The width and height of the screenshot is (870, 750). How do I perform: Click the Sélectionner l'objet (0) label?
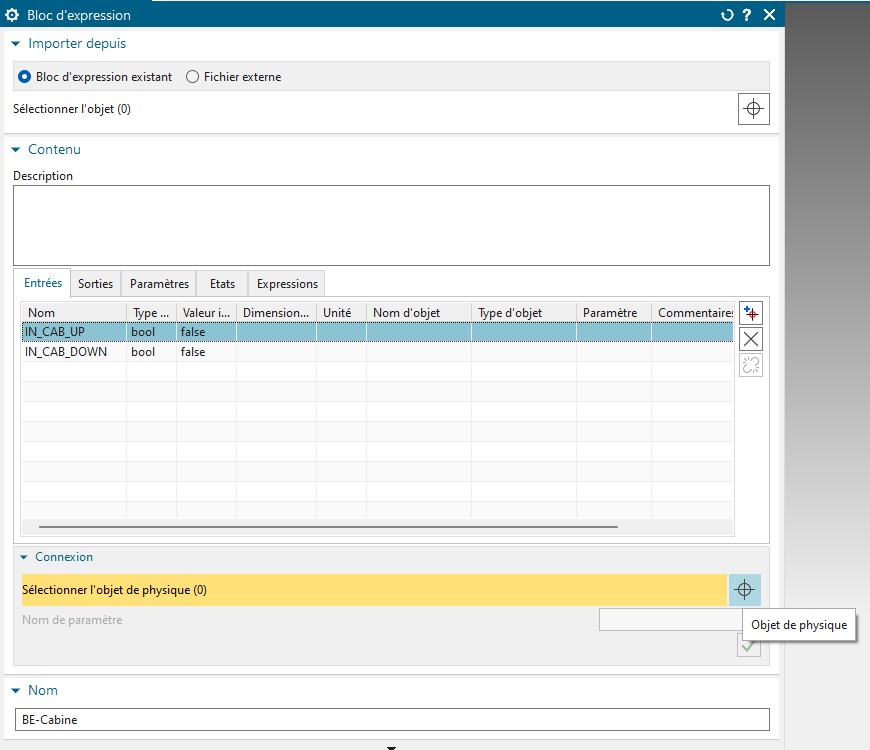pos(72,109)
